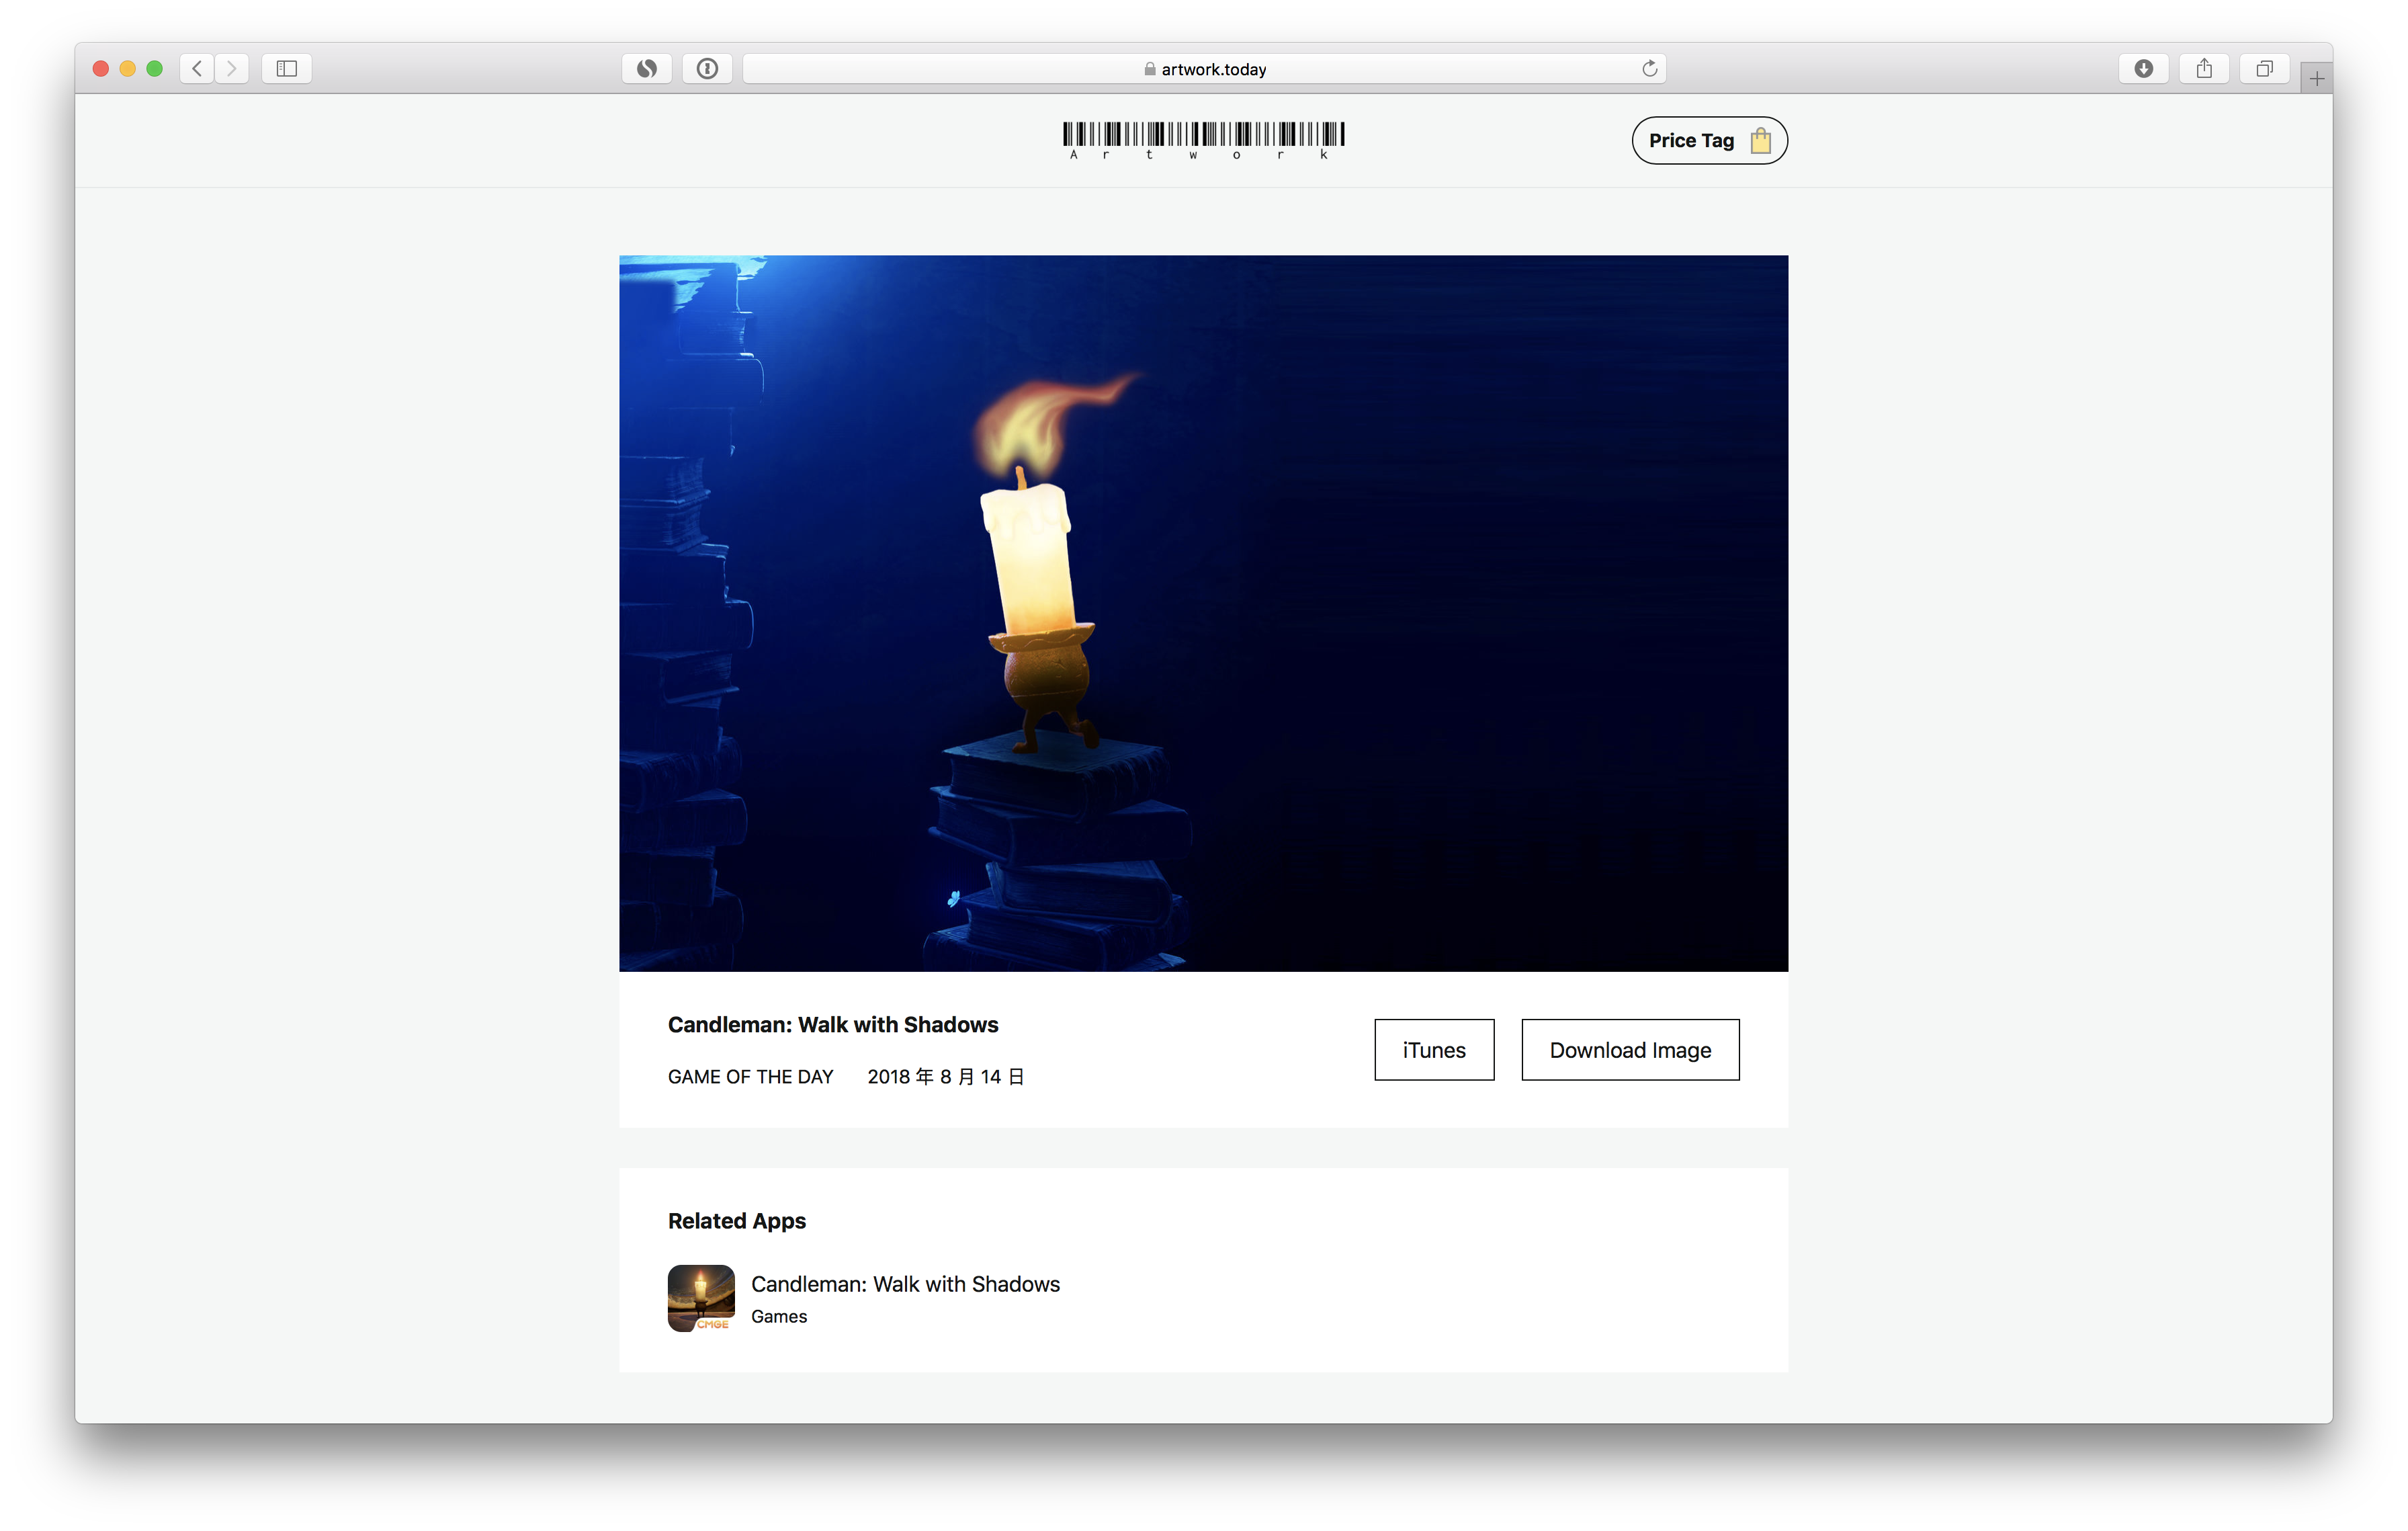Click Download Image button

pos(1629,1049)
